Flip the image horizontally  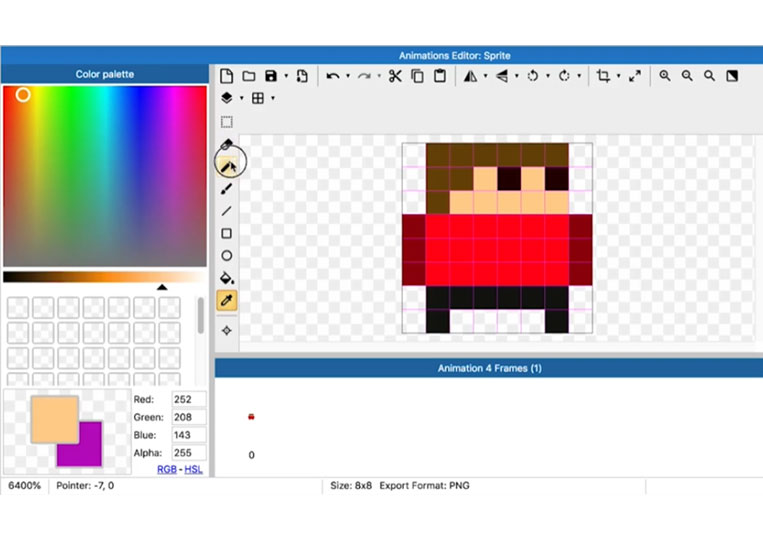click(470, 76)
